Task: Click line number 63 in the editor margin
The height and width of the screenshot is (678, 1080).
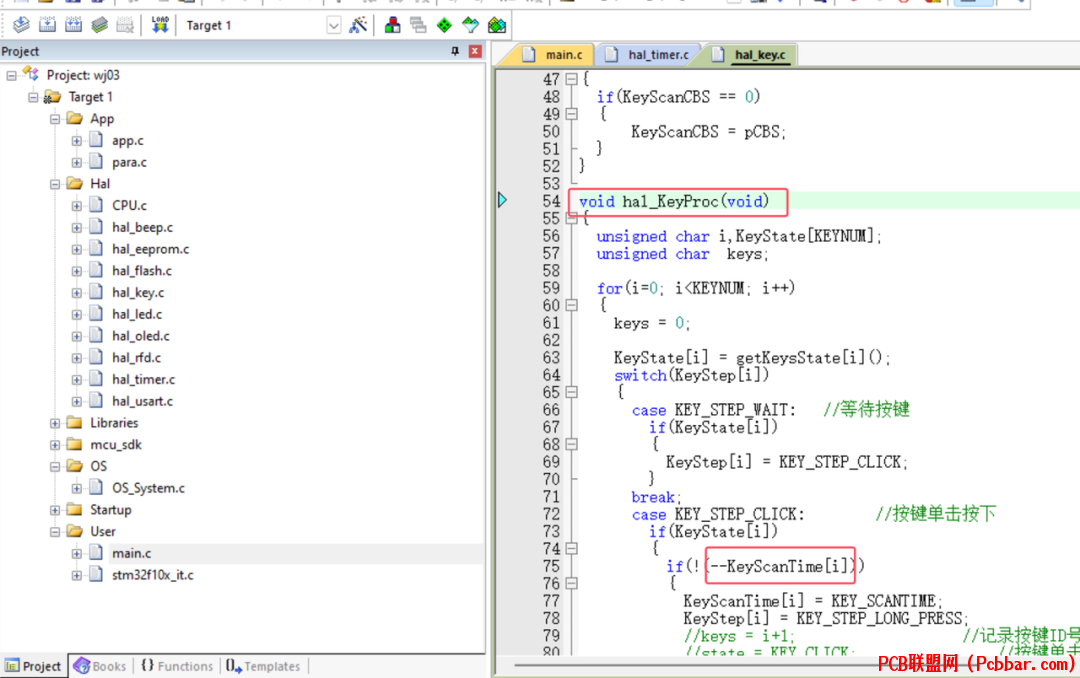Action: pyautogui.click(x=551, y=358)
